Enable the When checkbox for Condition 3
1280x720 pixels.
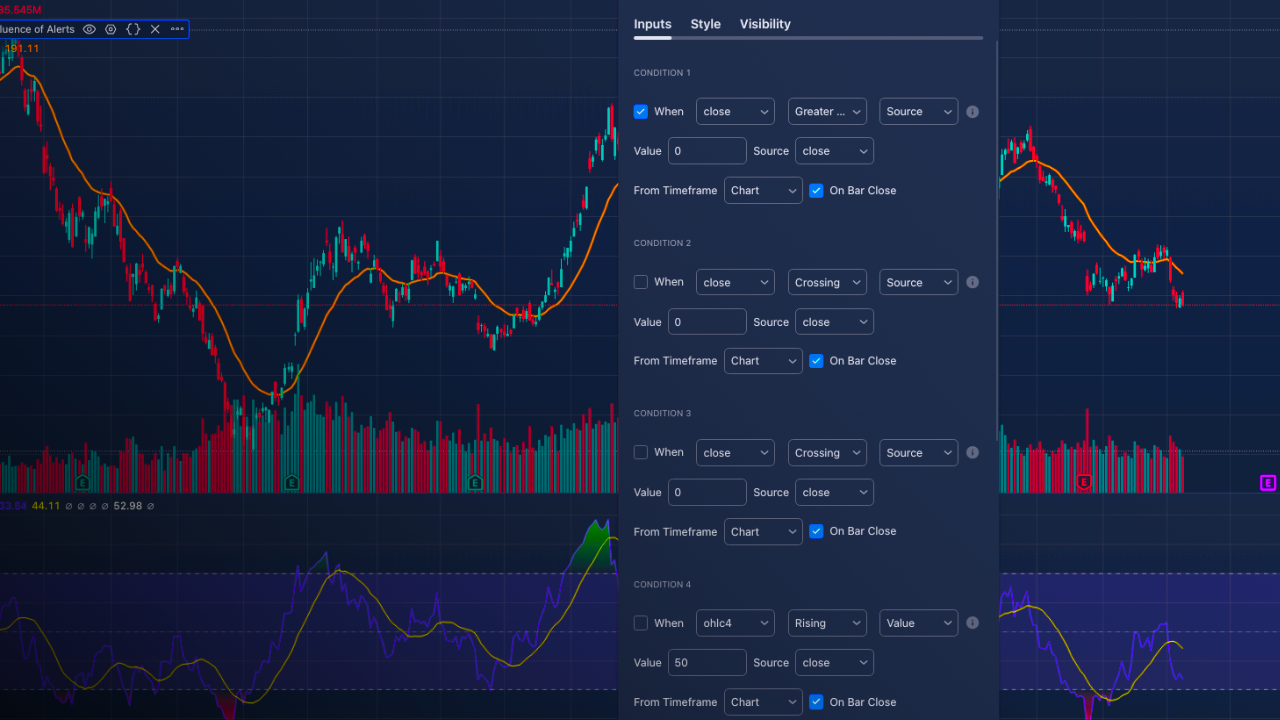(x=640, y=452)
